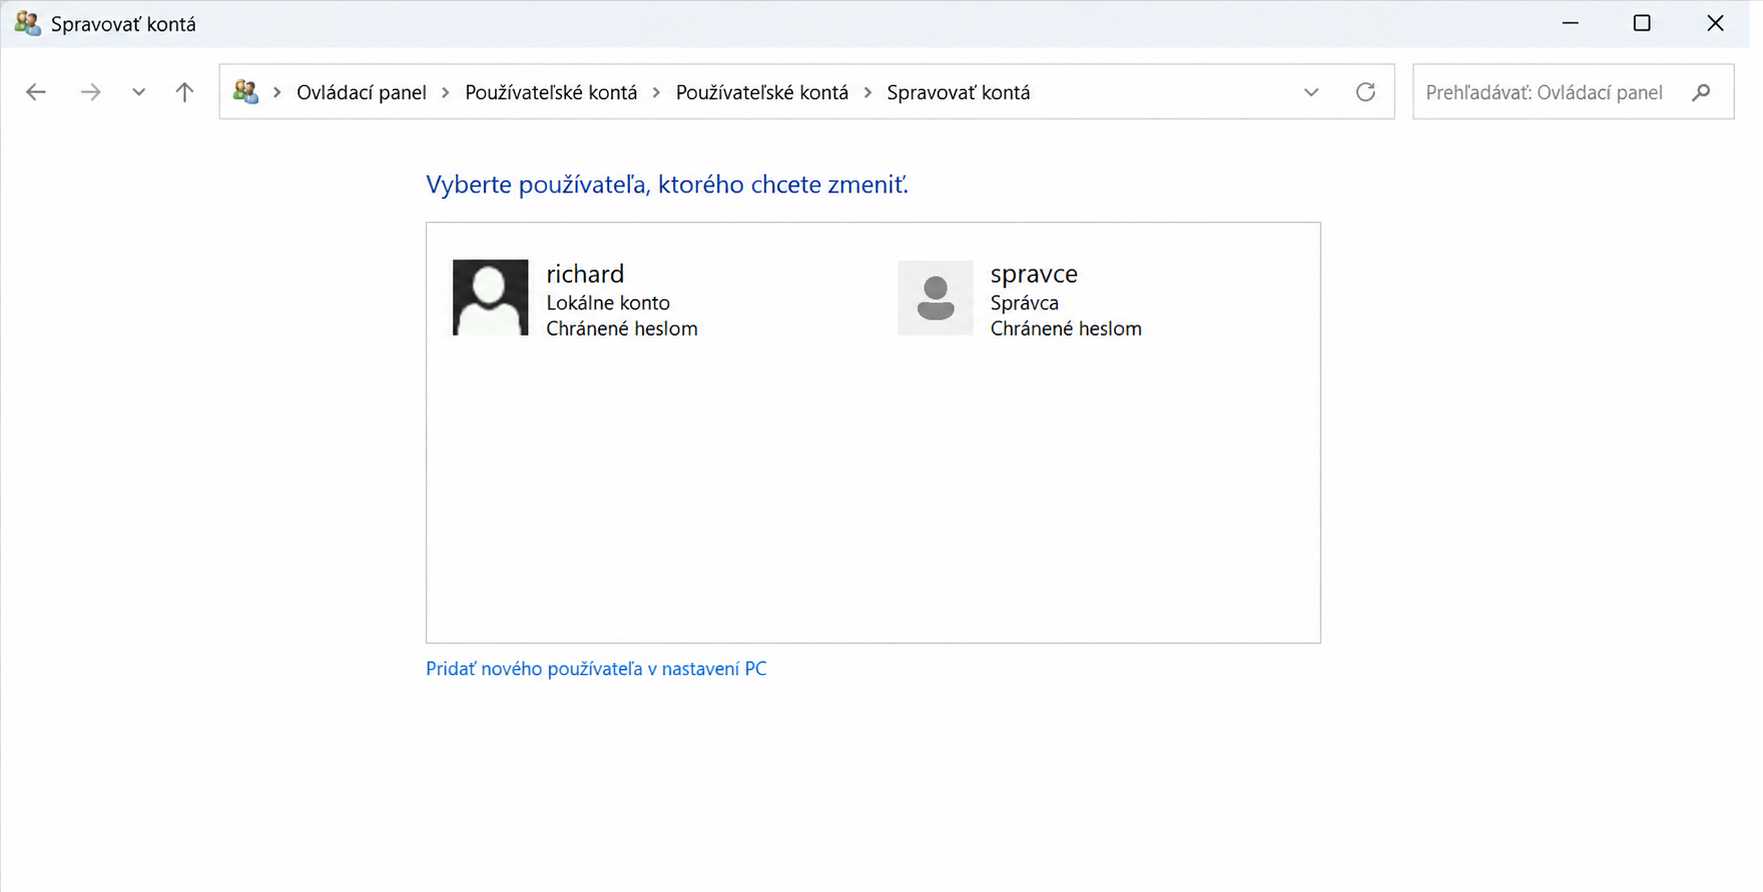Open the richard account name
This screenshot has height=892, width=1763.
[585, 273]
